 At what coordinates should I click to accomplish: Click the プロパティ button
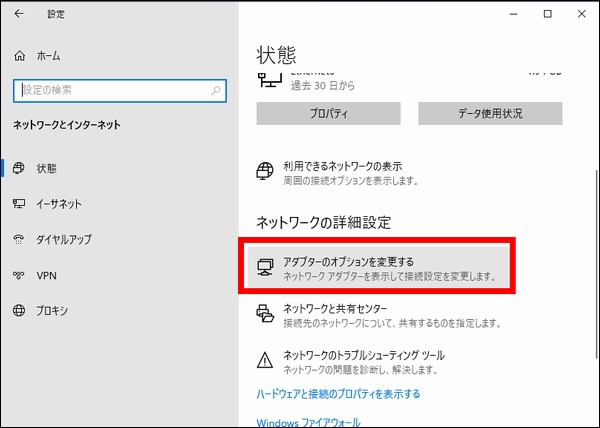(x=328, y=113)
